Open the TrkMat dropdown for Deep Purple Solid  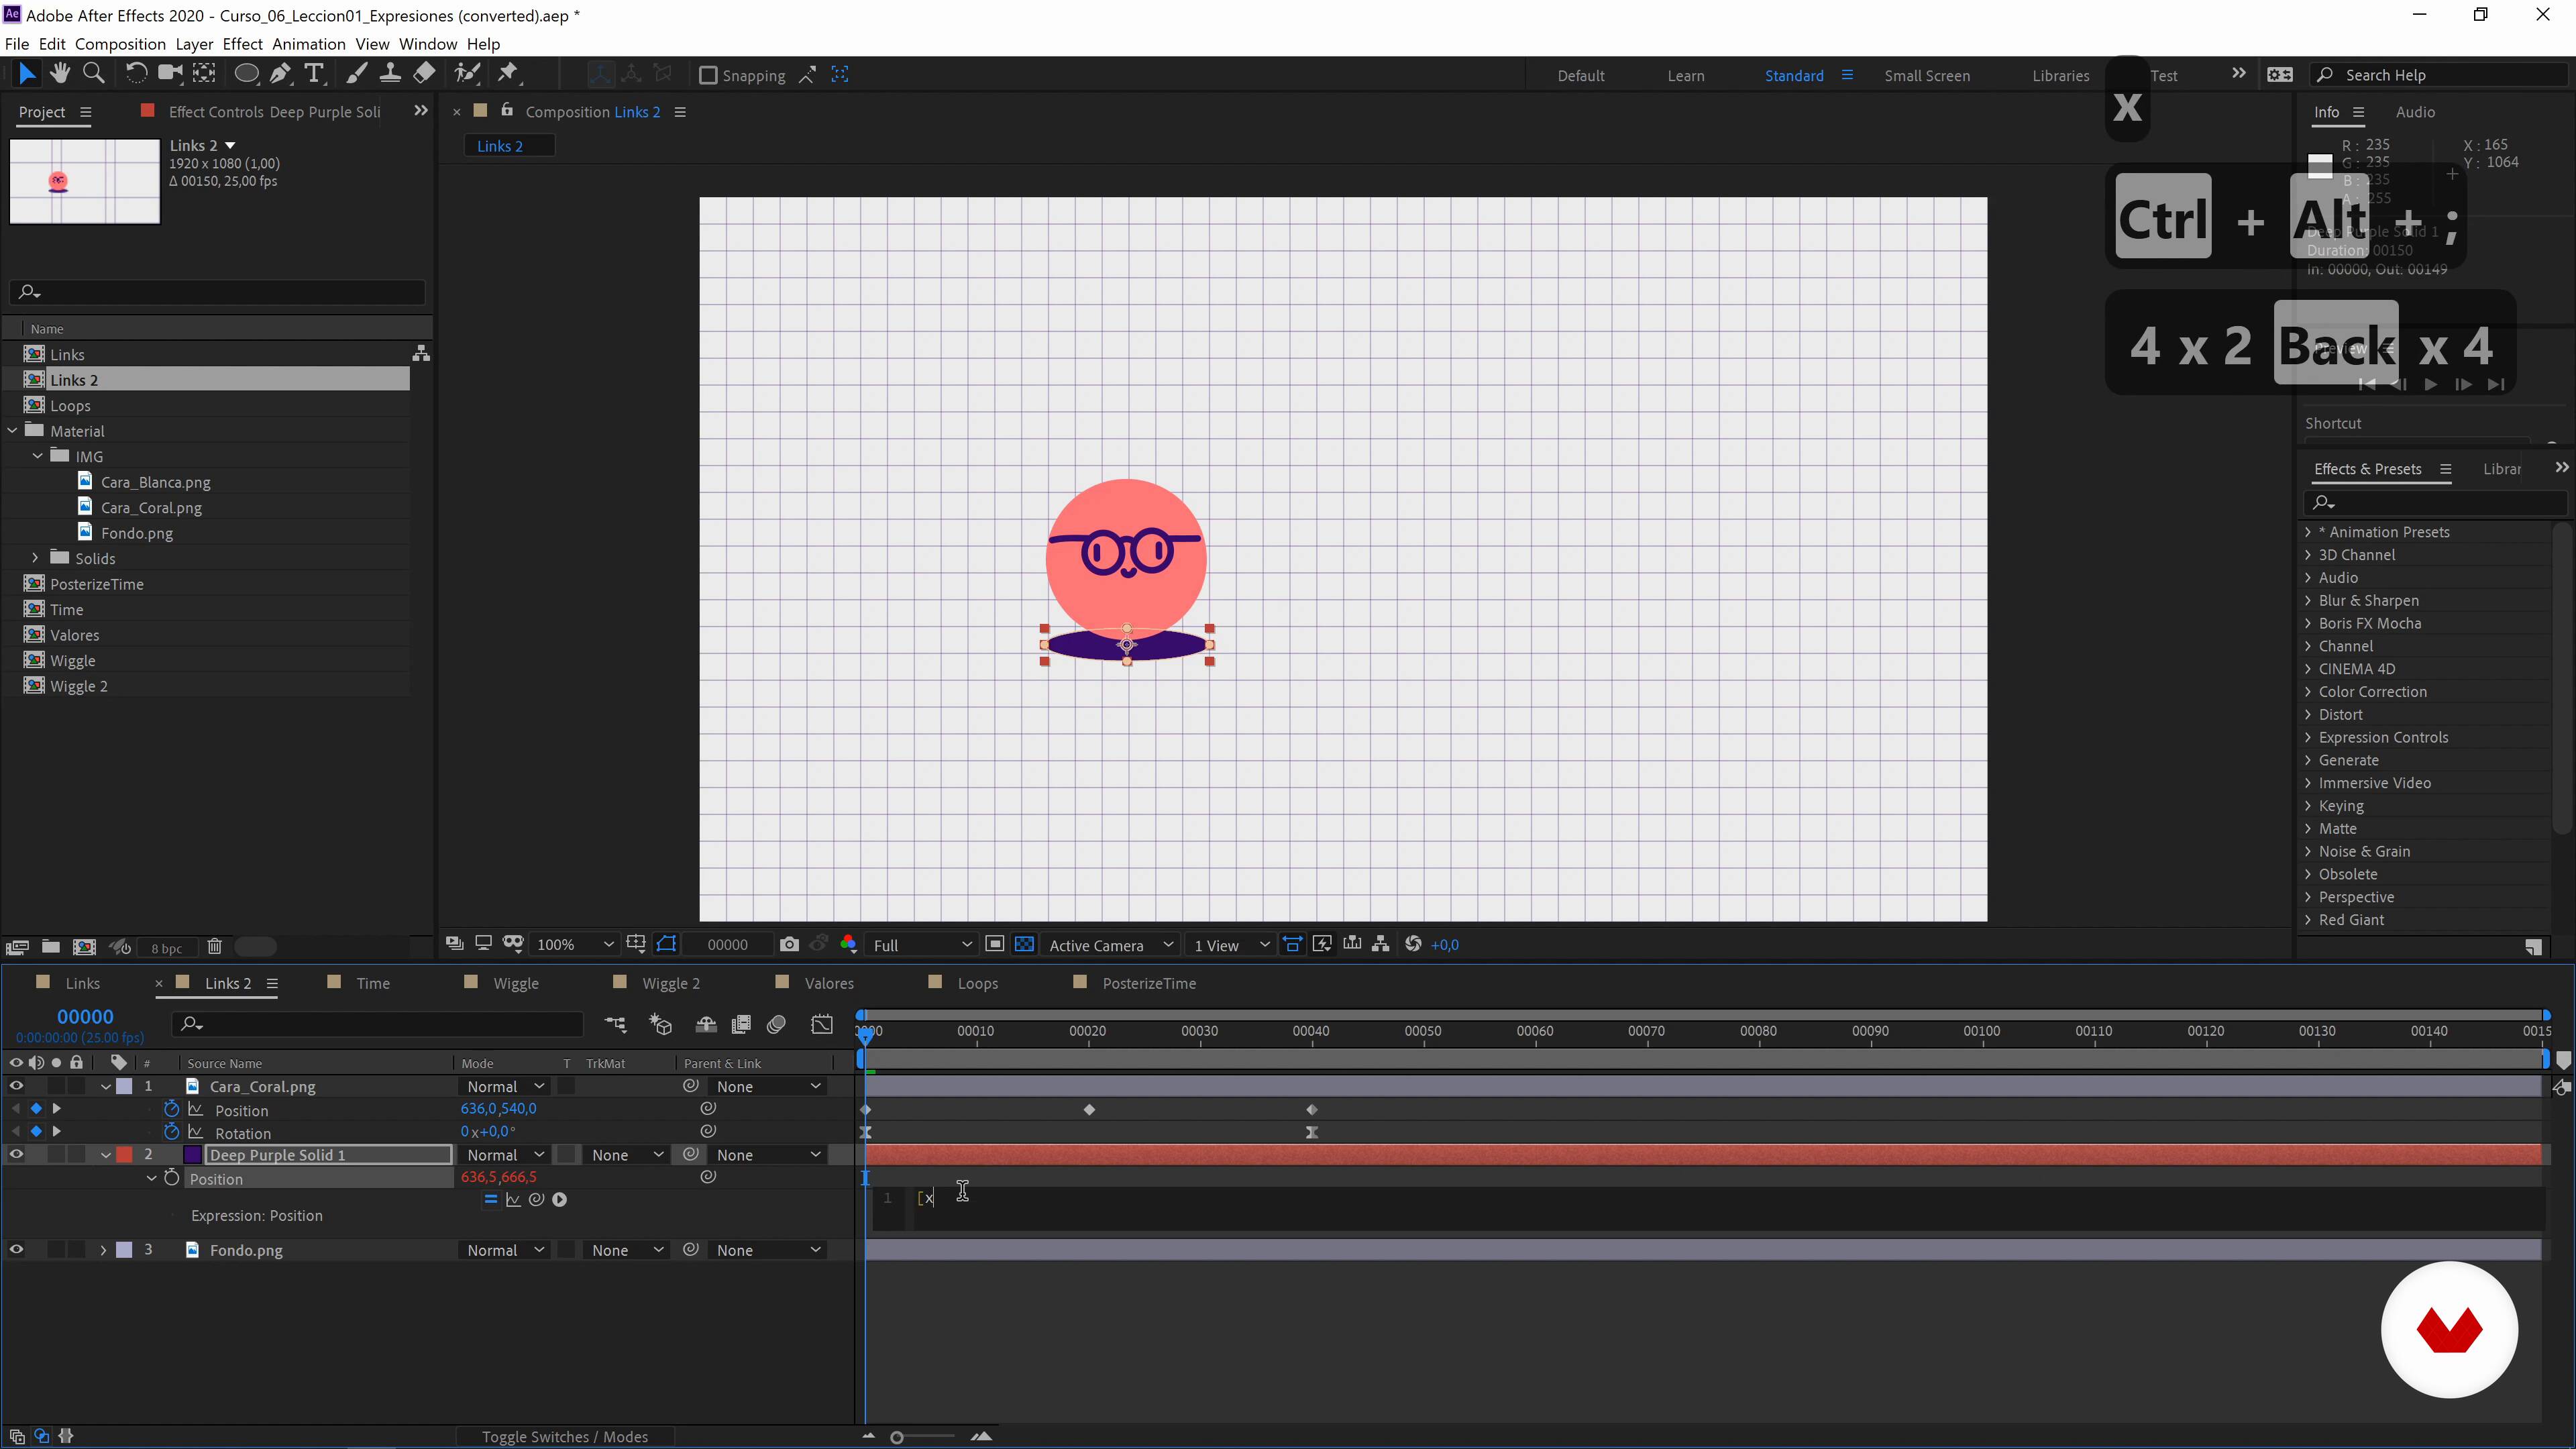click(x=626, y=1154)
